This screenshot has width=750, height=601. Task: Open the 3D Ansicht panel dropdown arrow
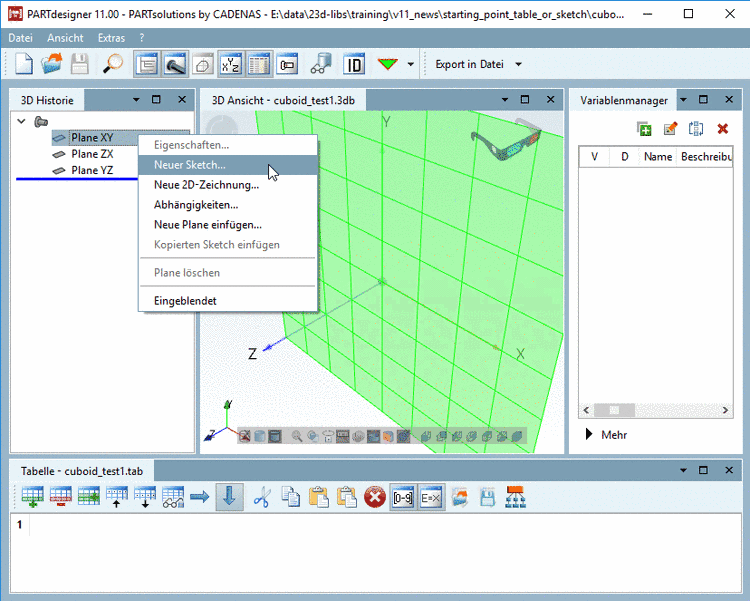point(505,100)
